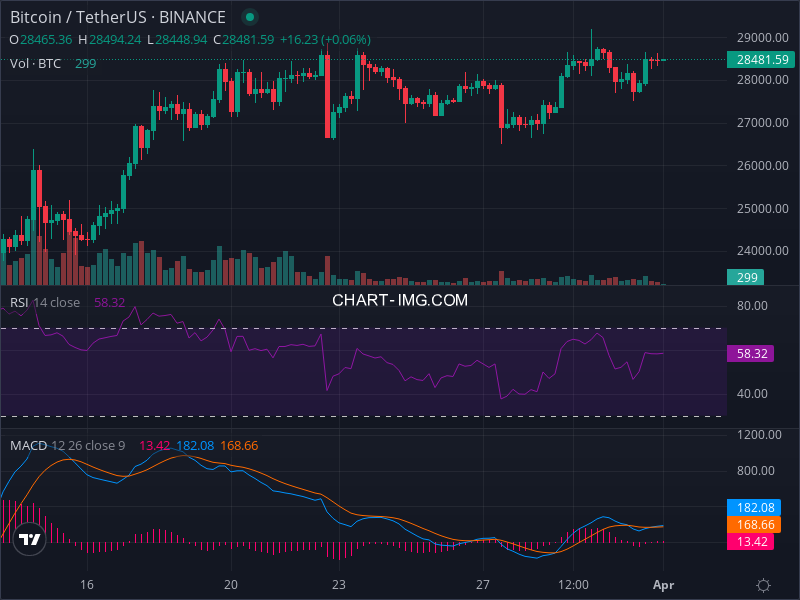Click the open price value 28465.36

46,40
